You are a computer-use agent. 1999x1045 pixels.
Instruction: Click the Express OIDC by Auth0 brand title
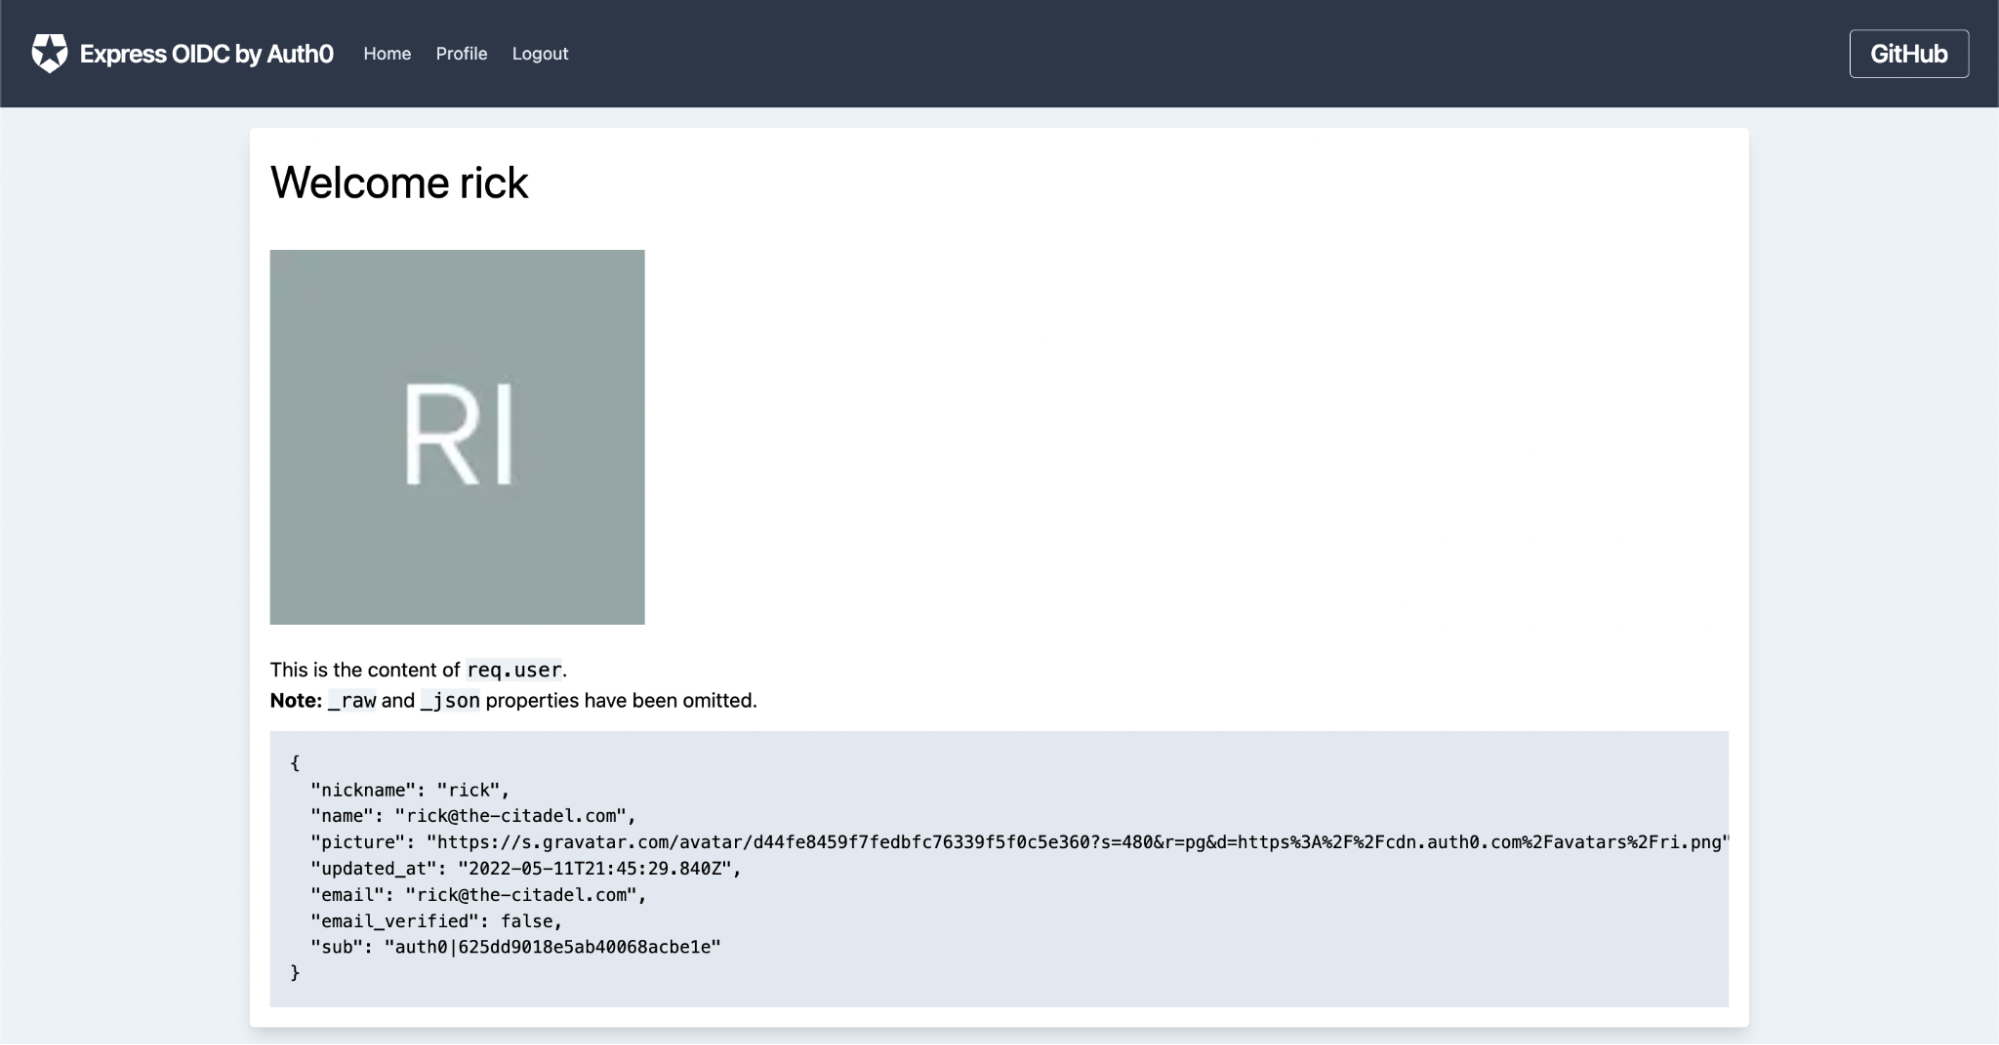click(x=207, y=54)
